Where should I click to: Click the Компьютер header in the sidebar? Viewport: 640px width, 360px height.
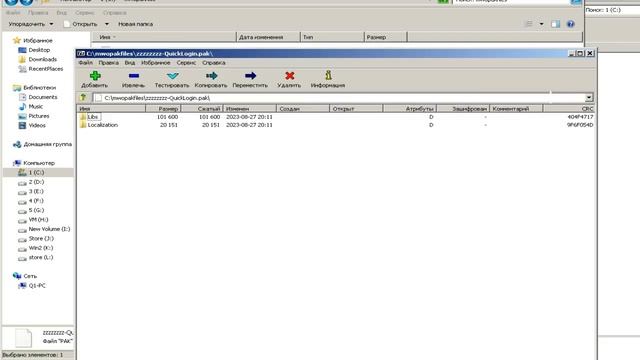click(x=38, y=163)
